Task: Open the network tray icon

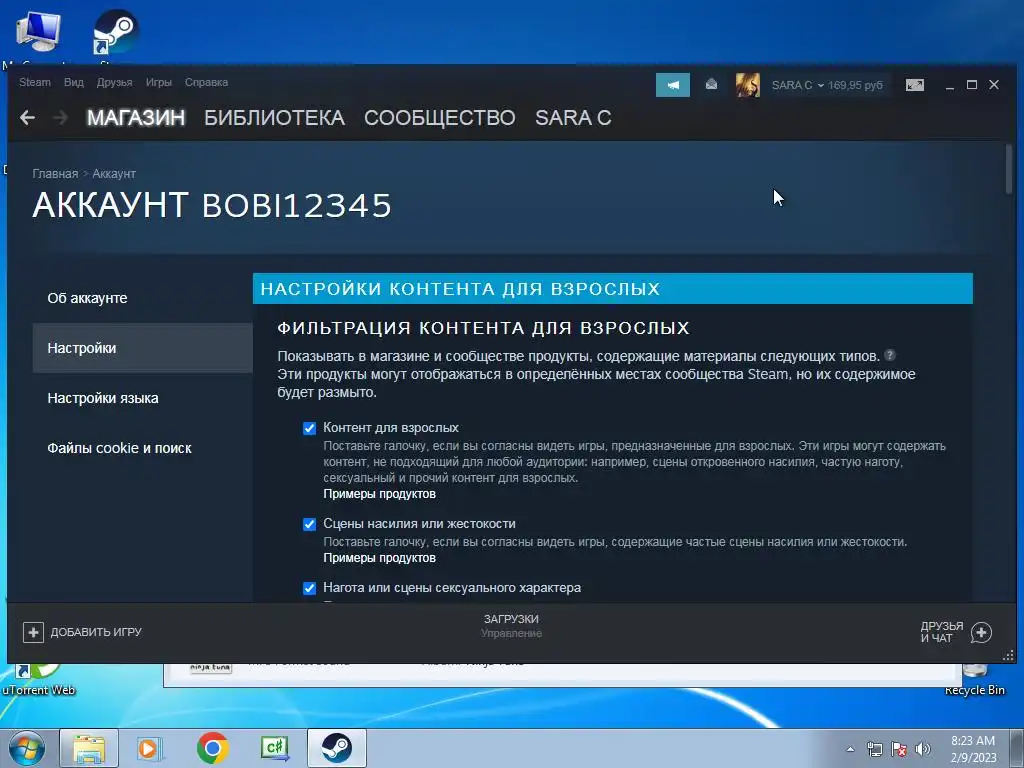Action: point(874,749)
